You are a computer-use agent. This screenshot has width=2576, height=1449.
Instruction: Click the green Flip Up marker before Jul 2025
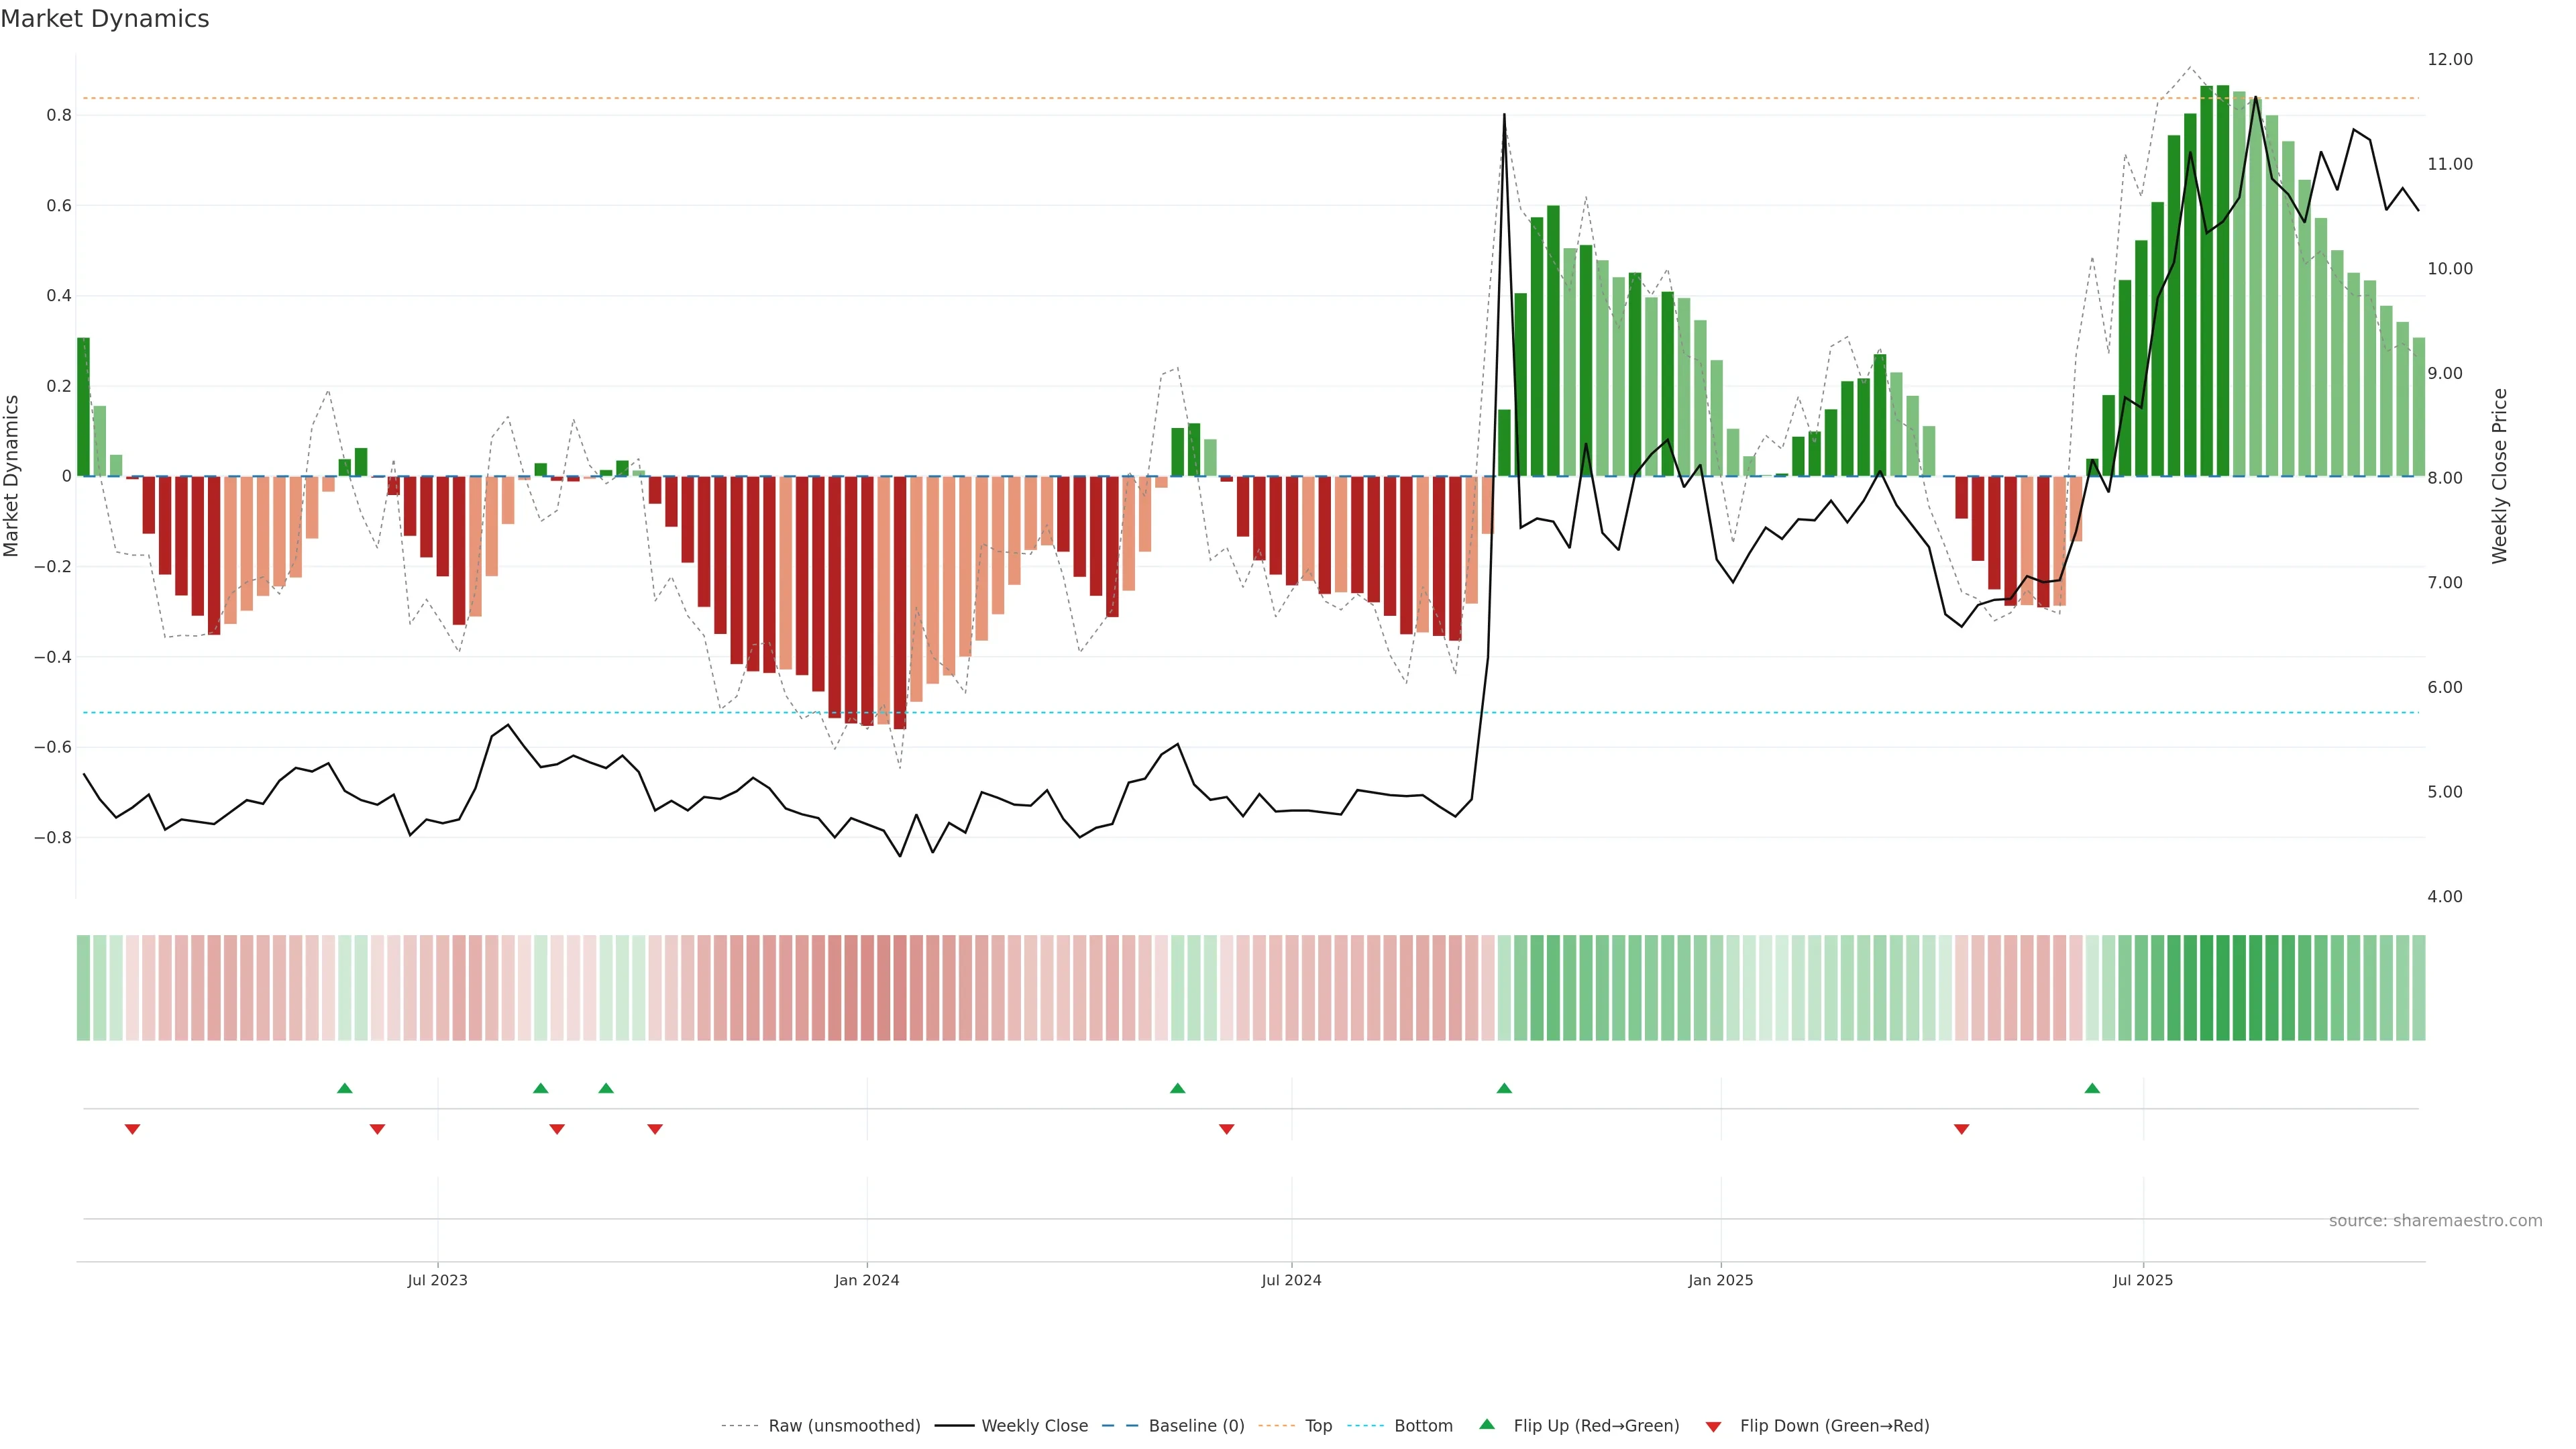click(2092, 1088)
